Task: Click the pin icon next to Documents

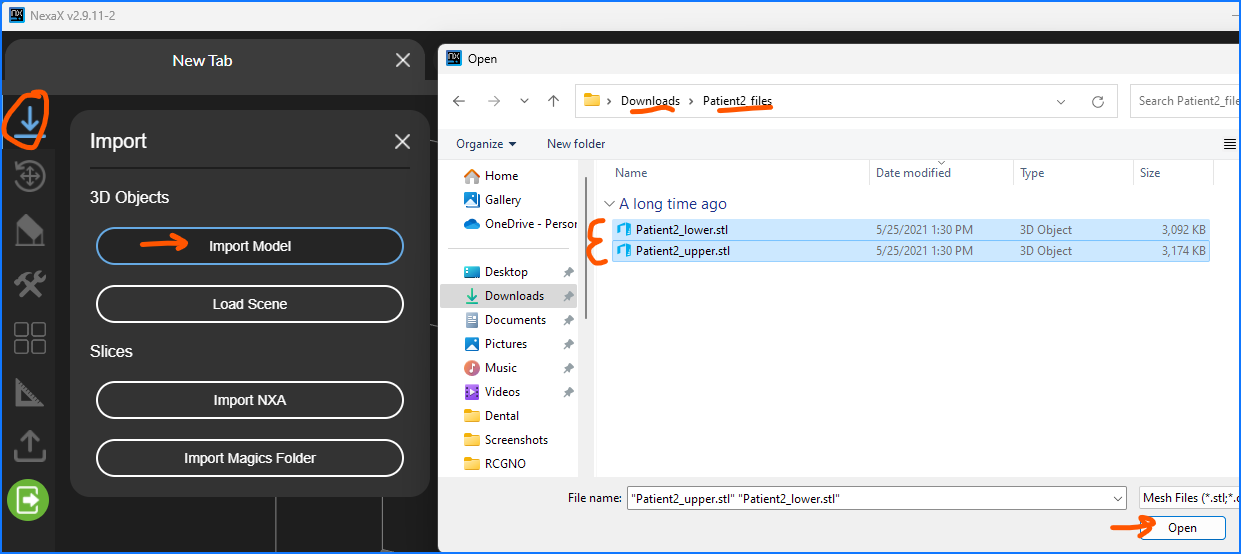Action: [568, 320]
